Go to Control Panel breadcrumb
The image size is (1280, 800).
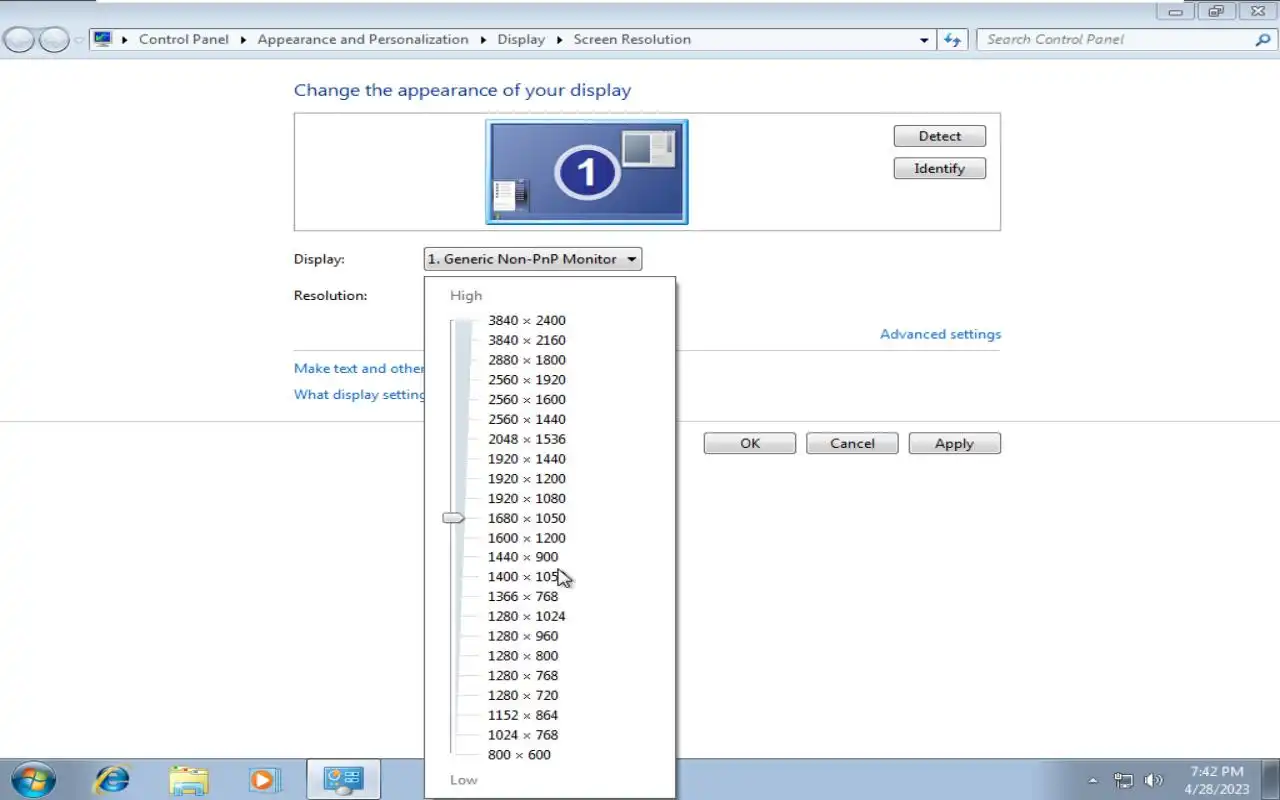point(184,40)
